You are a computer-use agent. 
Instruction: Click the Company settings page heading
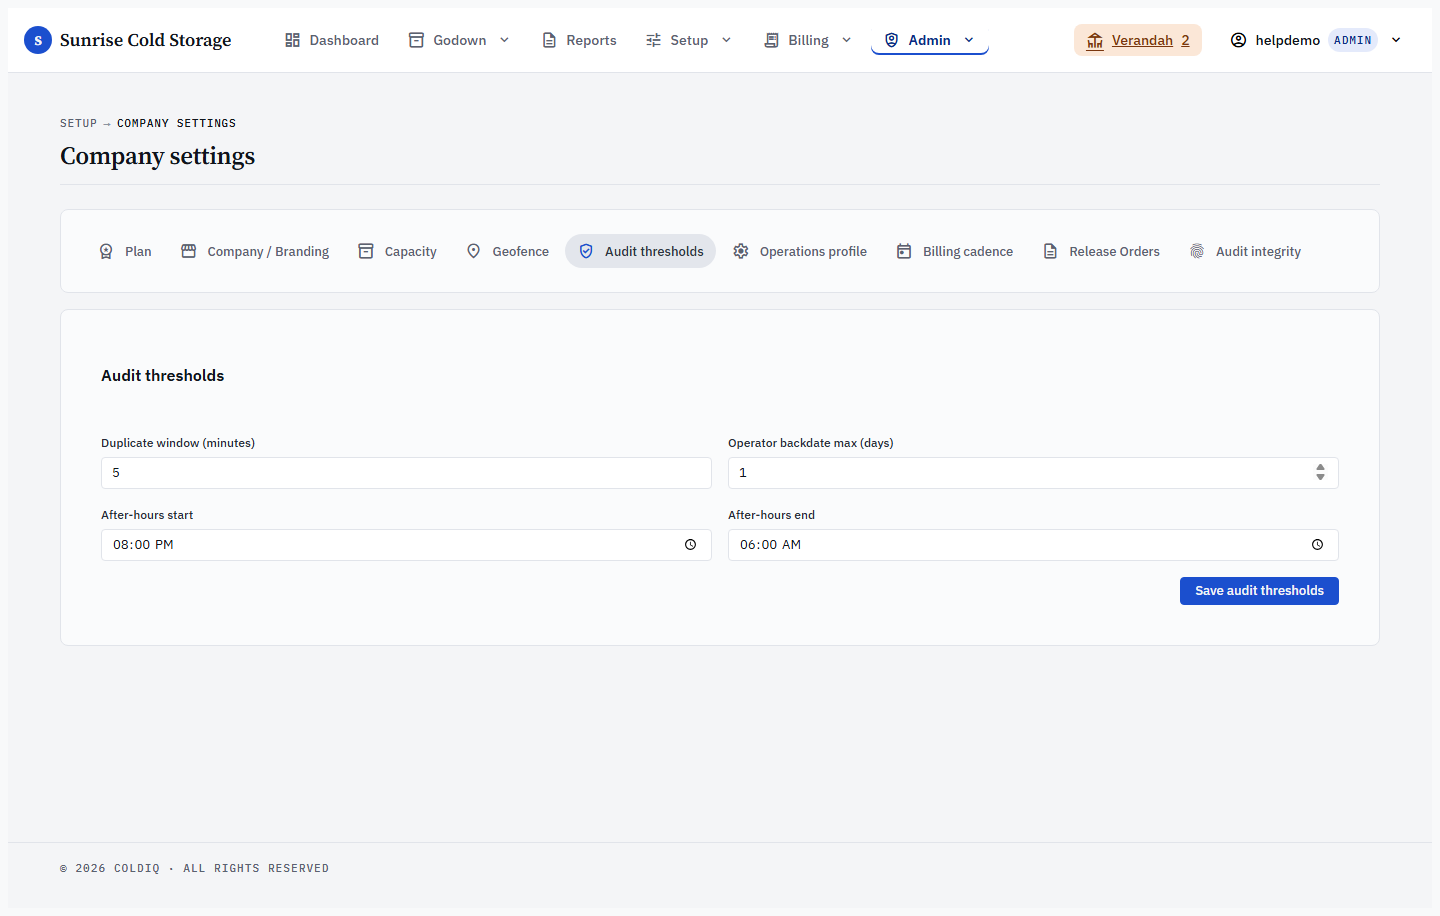coord(158,156)
